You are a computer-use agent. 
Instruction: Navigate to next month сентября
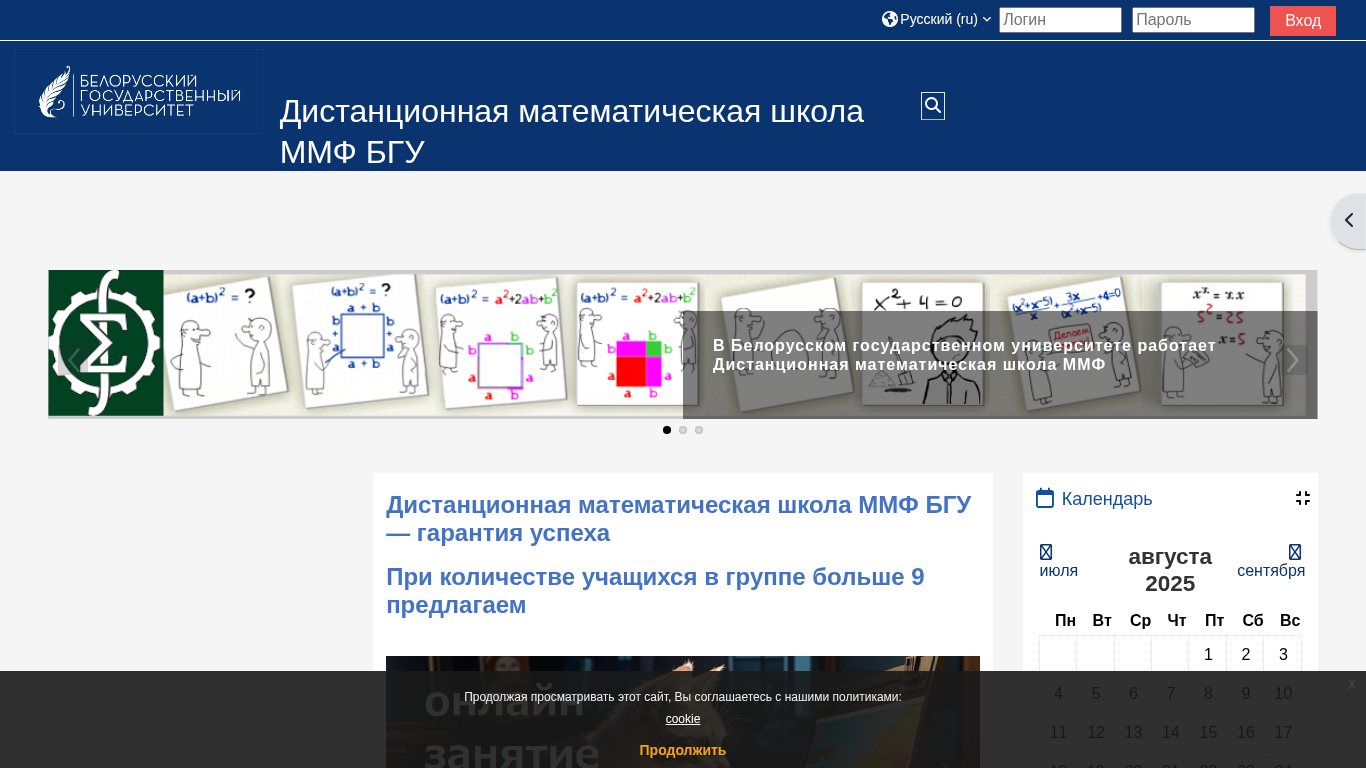click(1271, 561)
